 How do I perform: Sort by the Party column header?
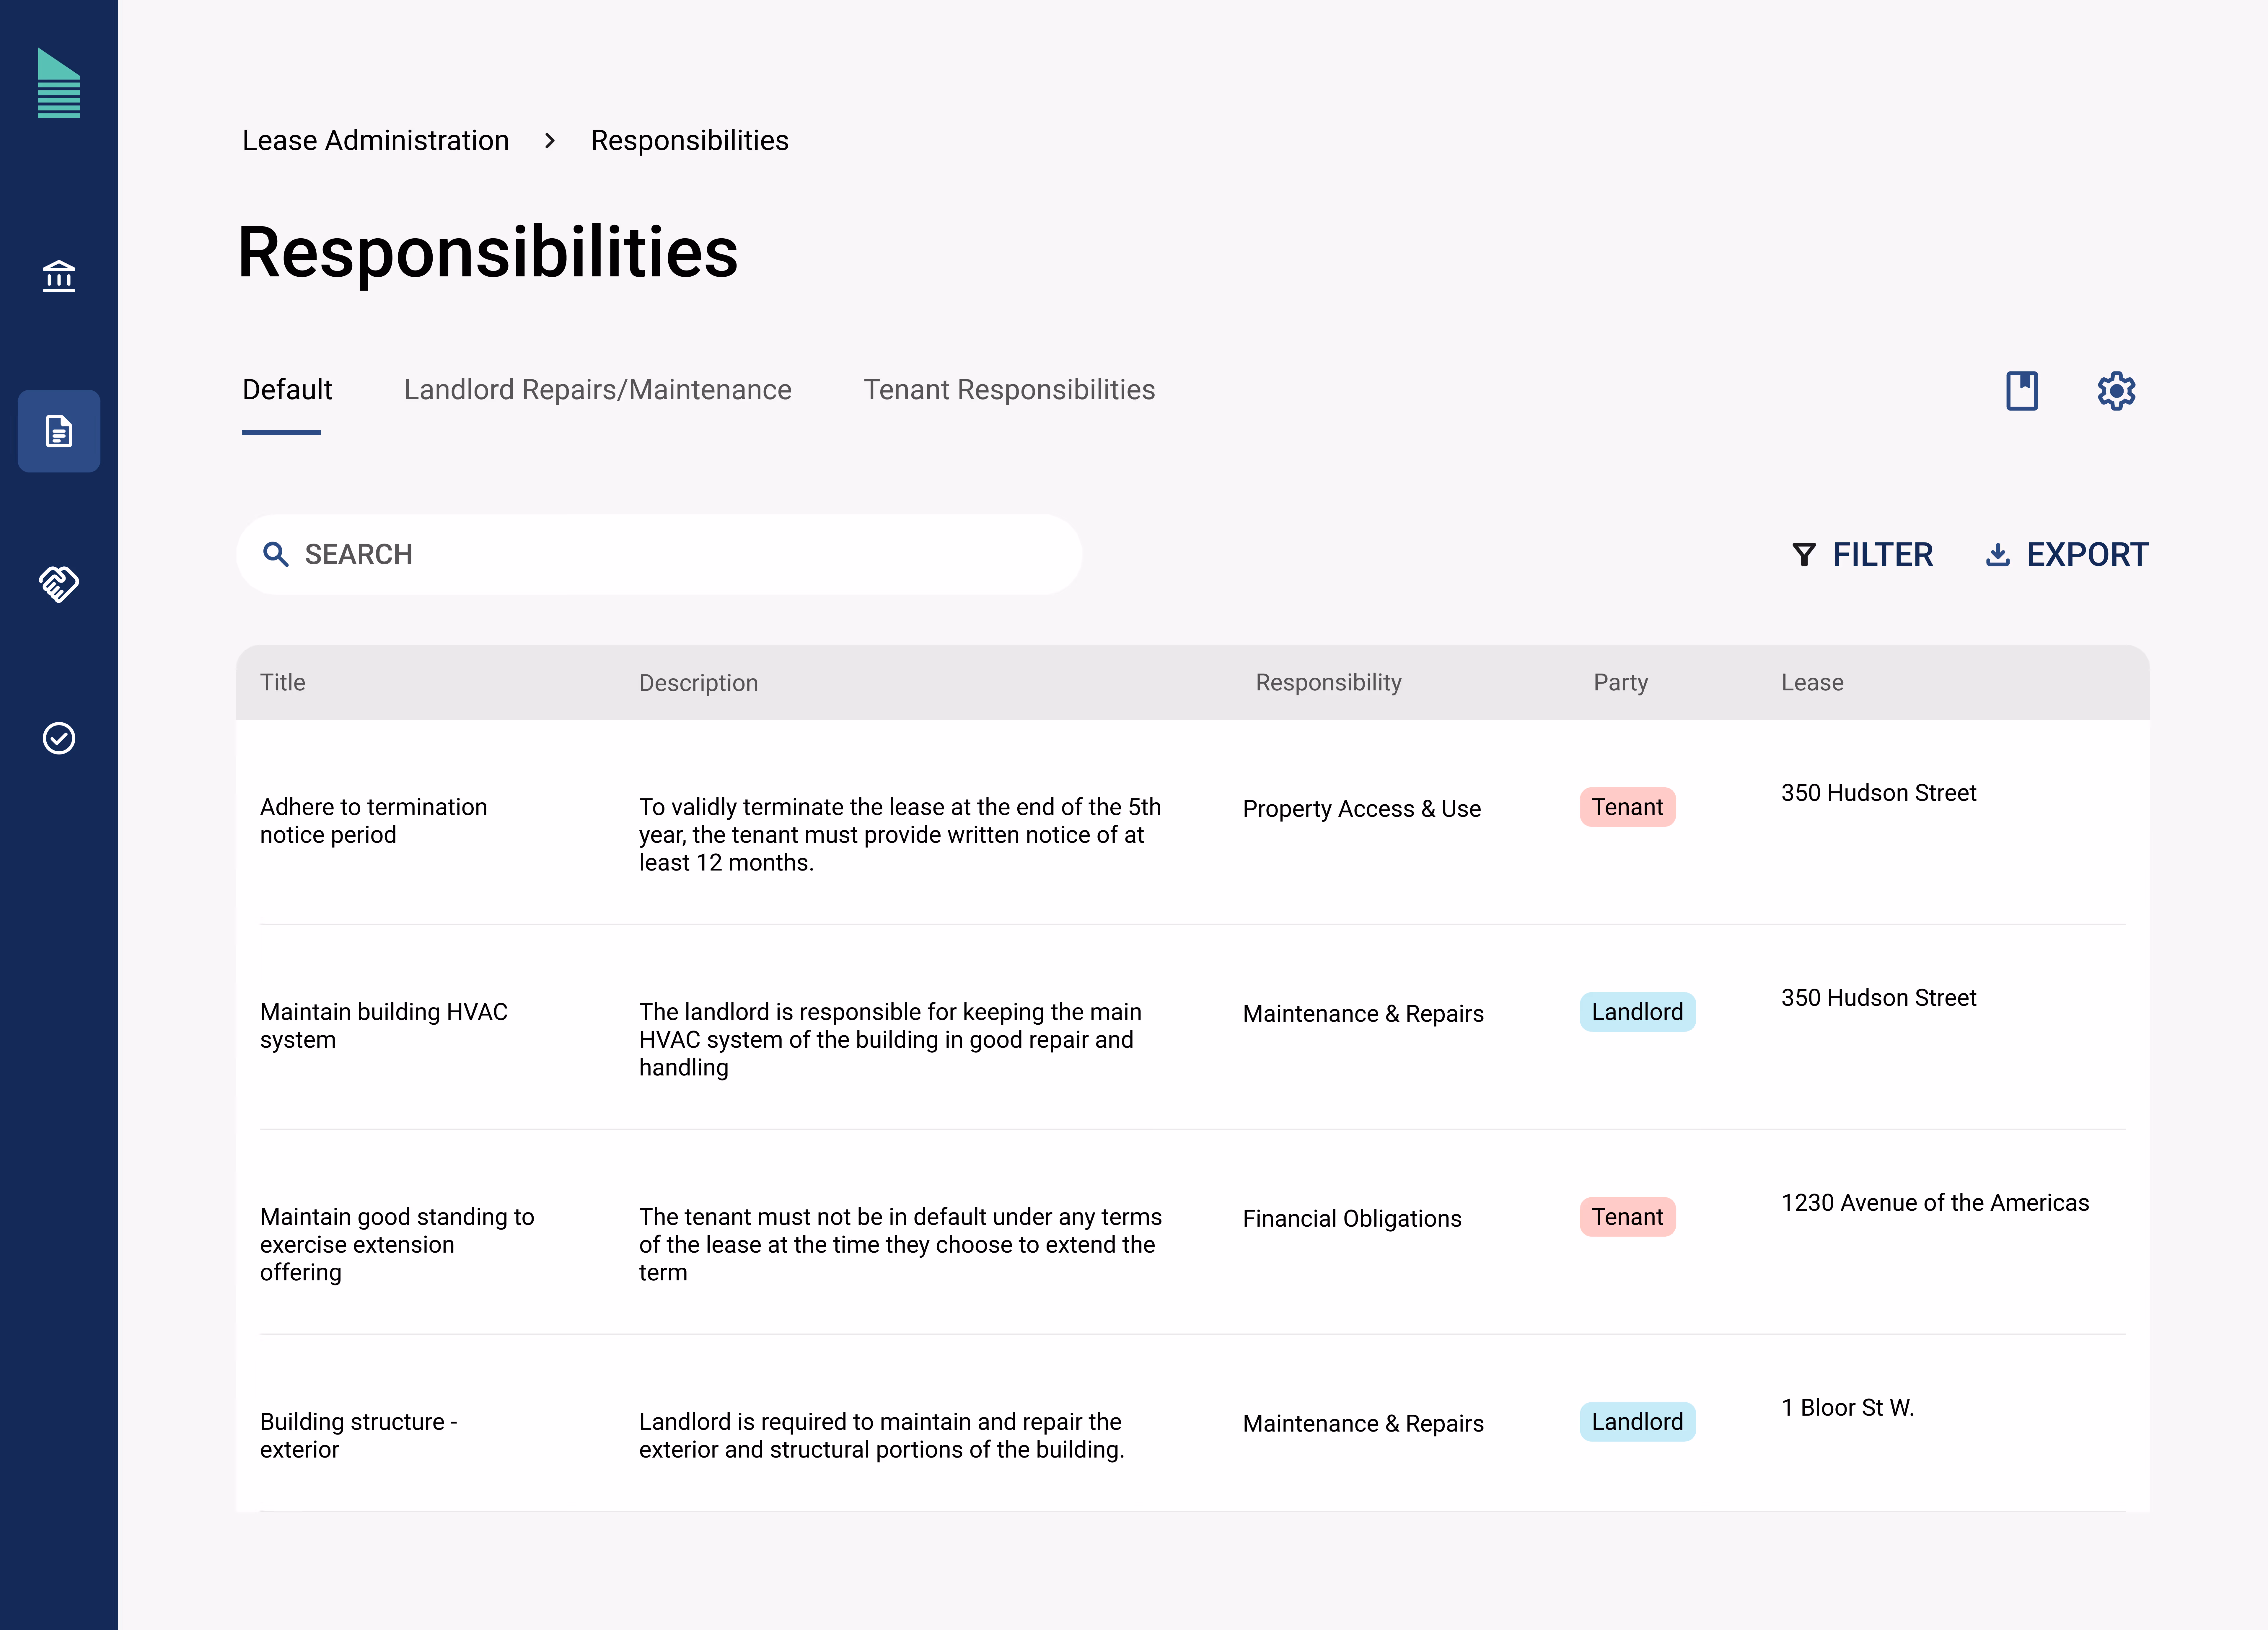tap(1620, 682)
